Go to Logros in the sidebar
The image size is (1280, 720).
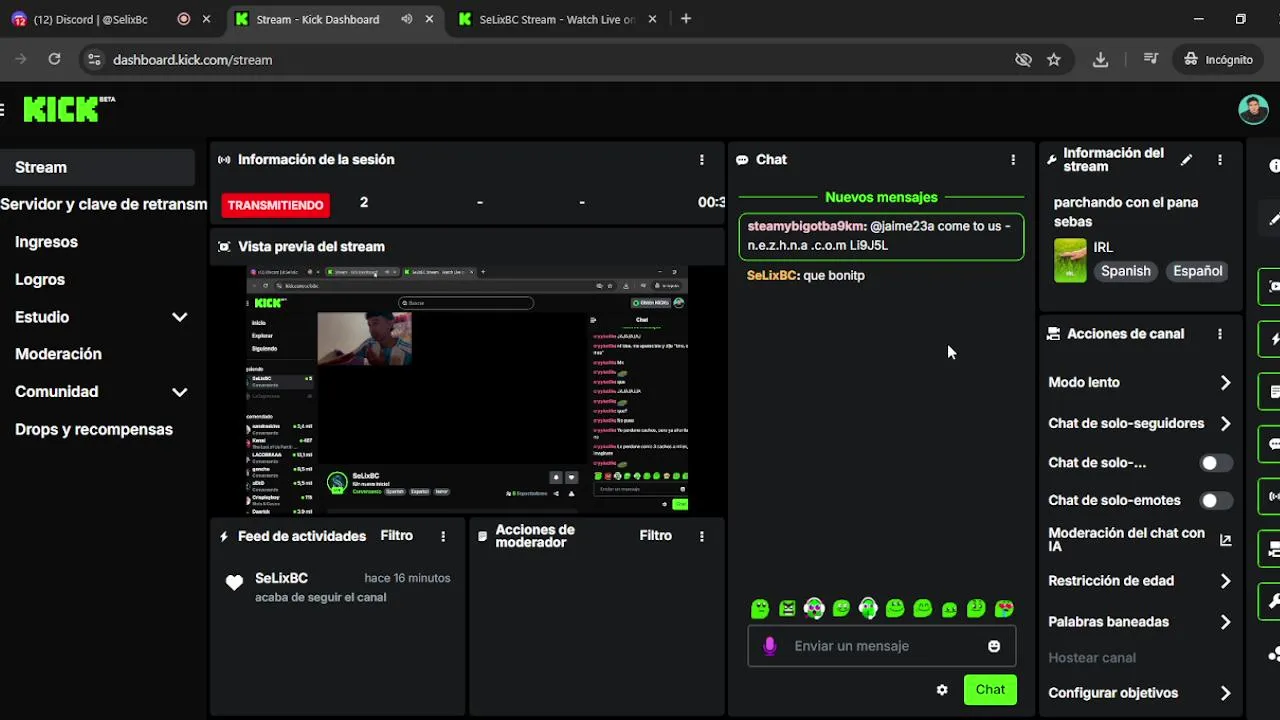click(40, 280)
